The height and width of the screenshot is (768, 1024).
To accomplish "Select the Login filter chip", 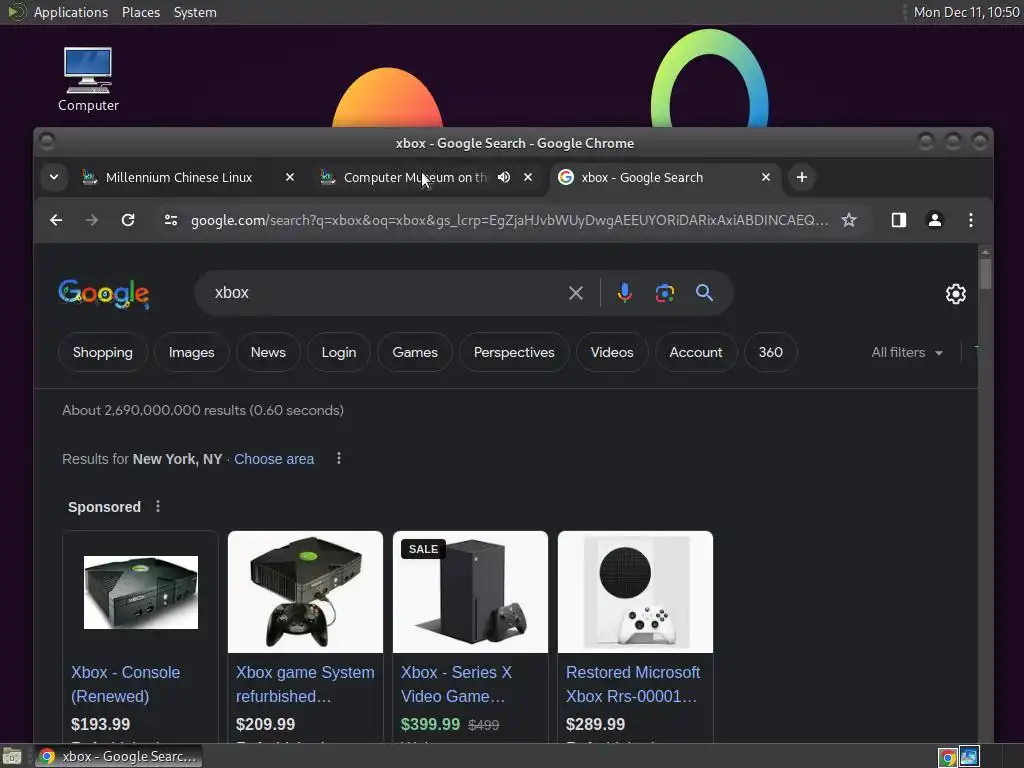I will 338,352.
